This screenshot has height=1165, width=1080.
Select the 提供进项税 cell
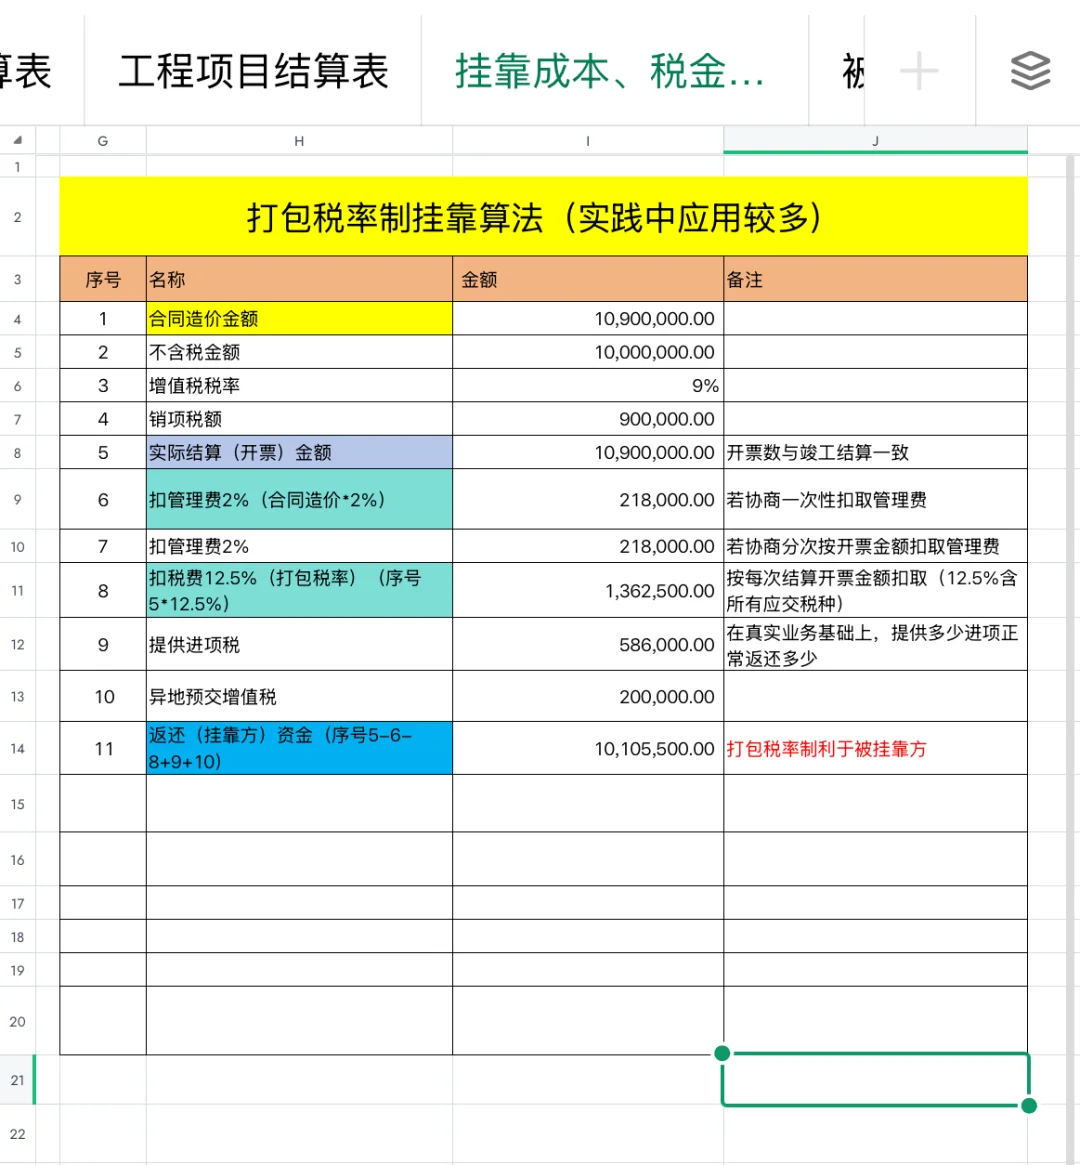point(299,644)
